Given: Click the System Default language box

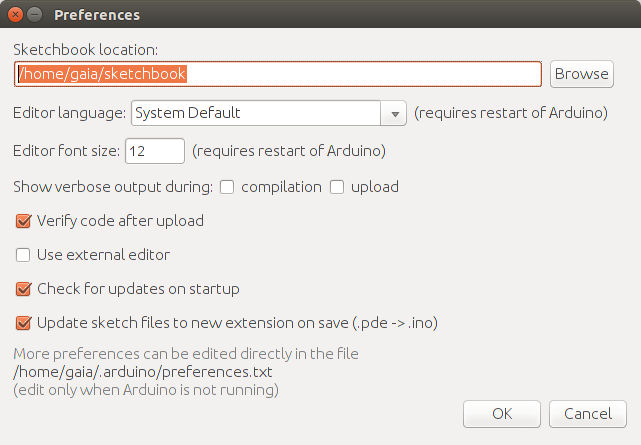Looking at the screenshot, I should [x=256, y=114].
